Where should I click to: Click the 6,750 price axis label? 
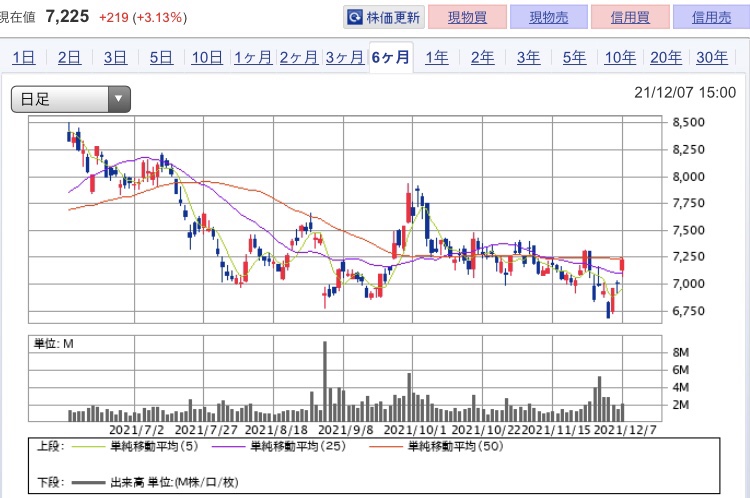(688, 311)
